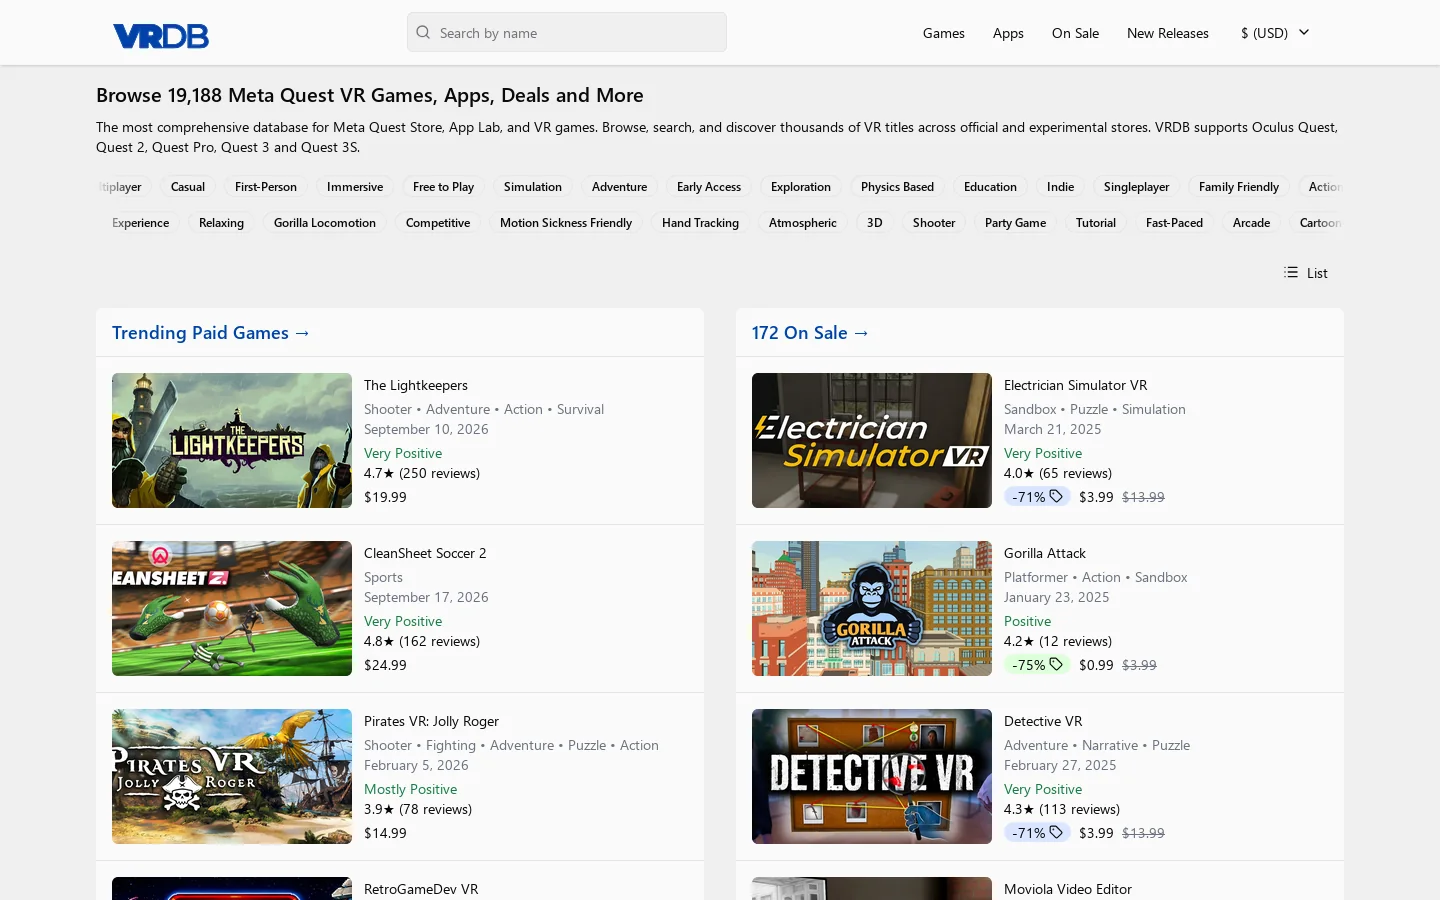Filter by the First-Person tag
This screenshot has width=1440, height=900.
pos(266,187)
